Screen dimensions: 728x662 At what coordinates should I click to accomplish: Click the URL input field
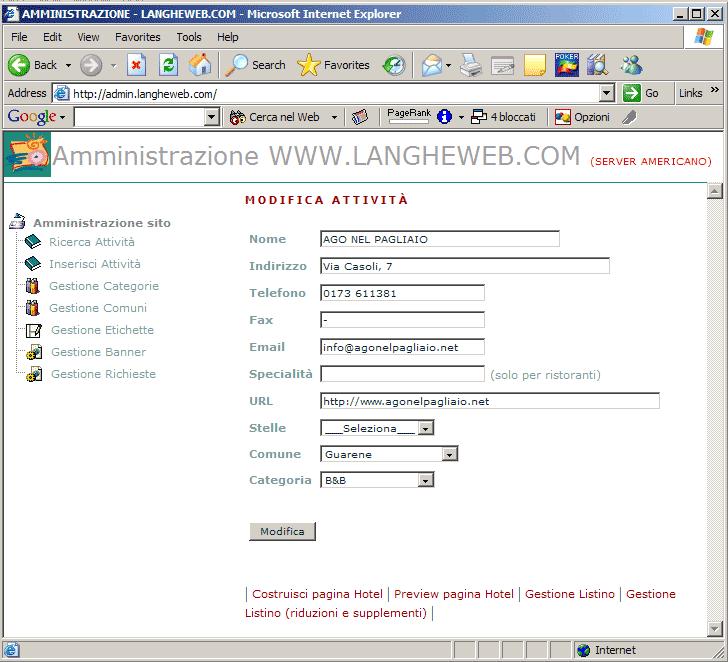[490, 401]
